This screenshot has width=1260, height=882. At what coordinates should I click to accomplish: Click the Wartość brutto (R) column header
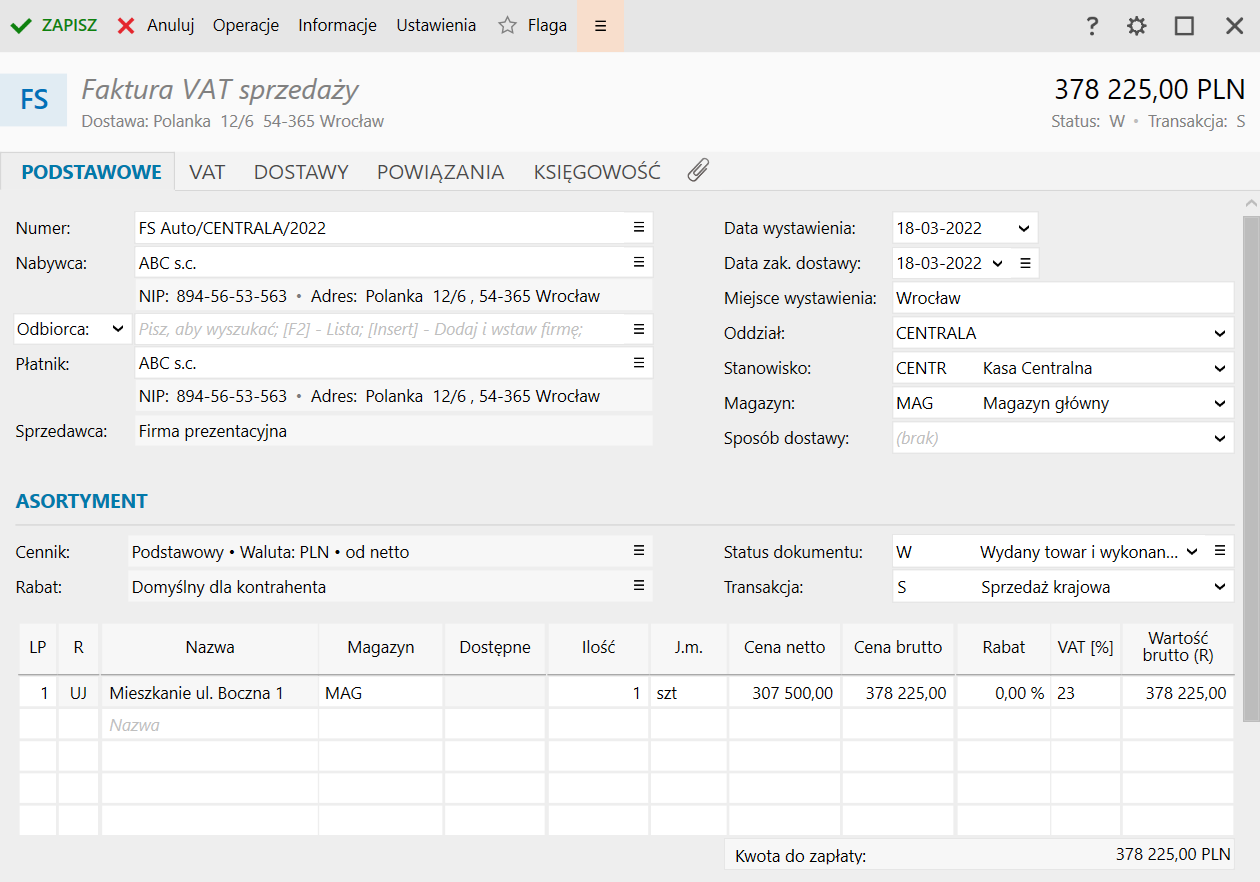[1178, 647]
